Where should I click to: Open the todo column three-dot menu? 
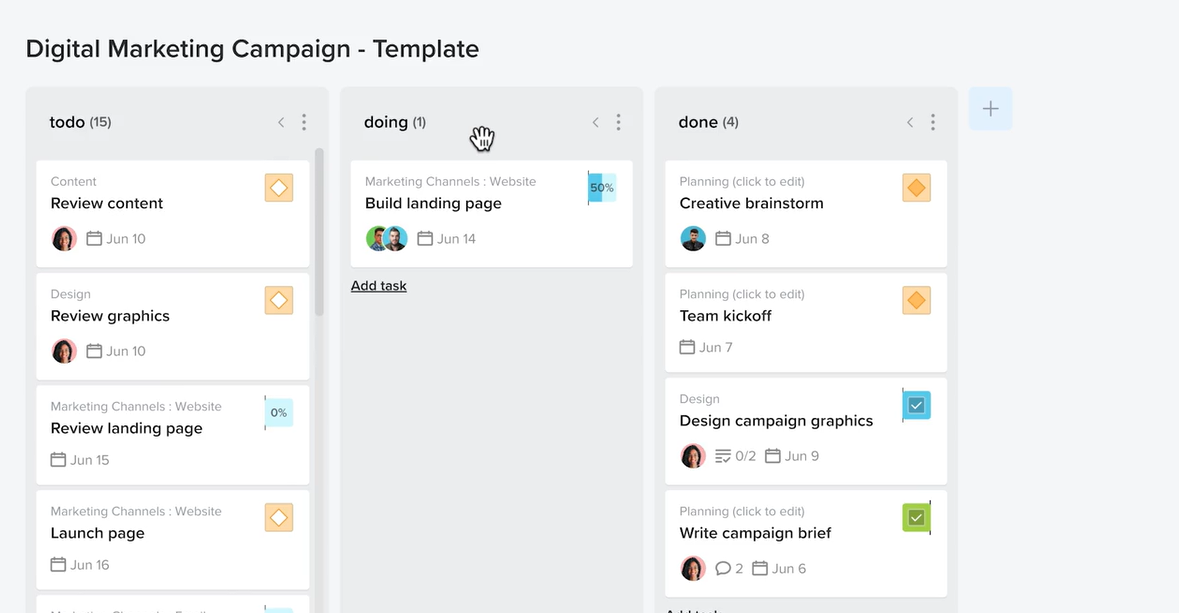coord(304,122)
